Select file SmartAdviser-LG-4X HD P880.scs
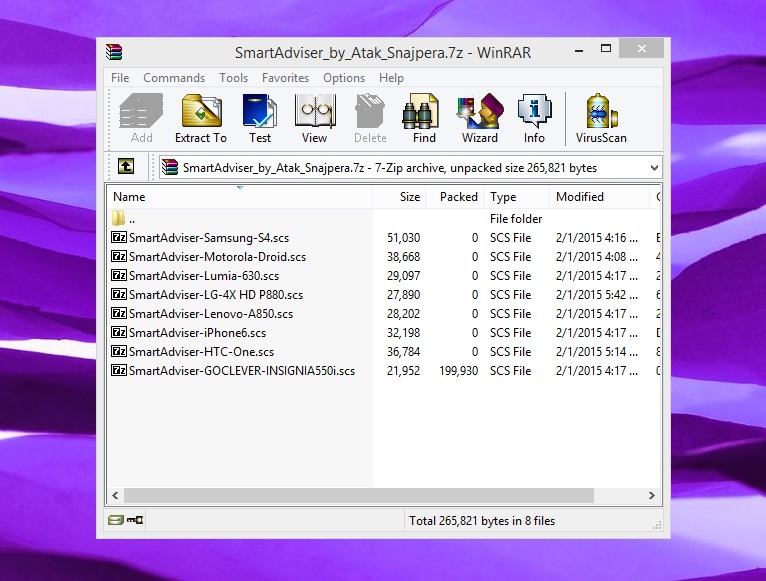Screen dimensions: 766x581 216,295
